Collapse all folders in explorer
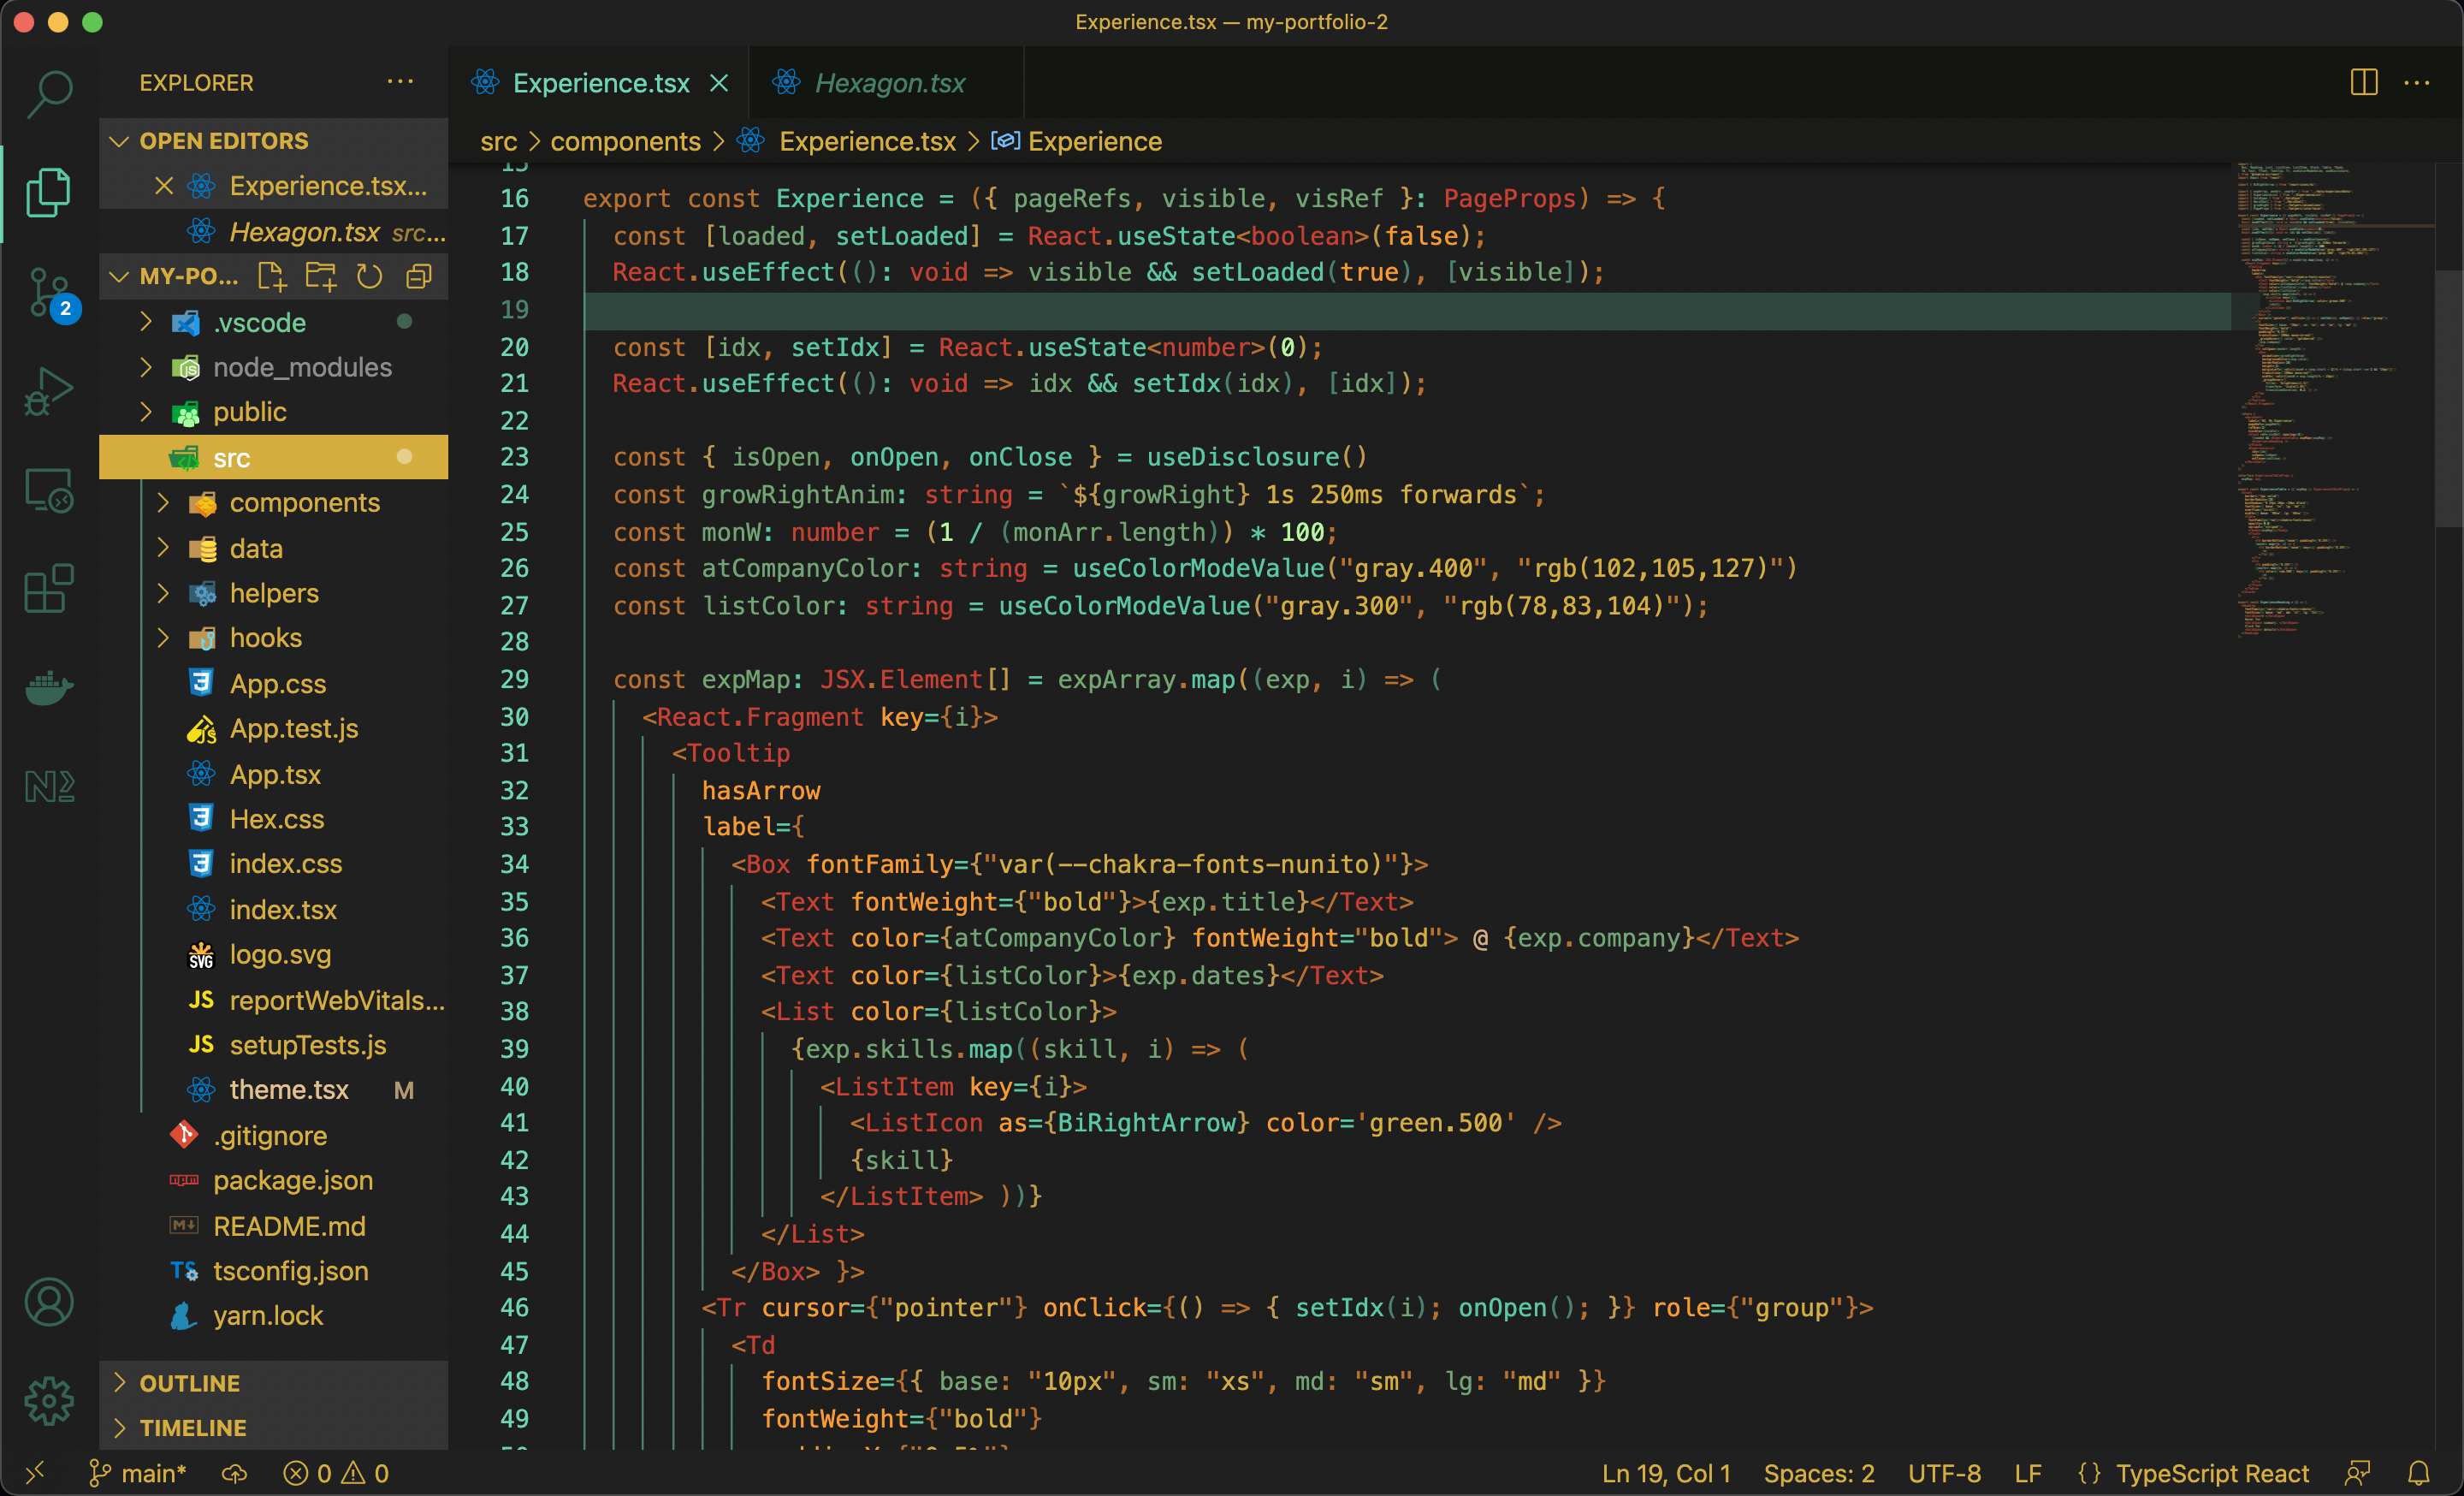Viewport: 2464px width, 1496px height. [x=419, y=277]
